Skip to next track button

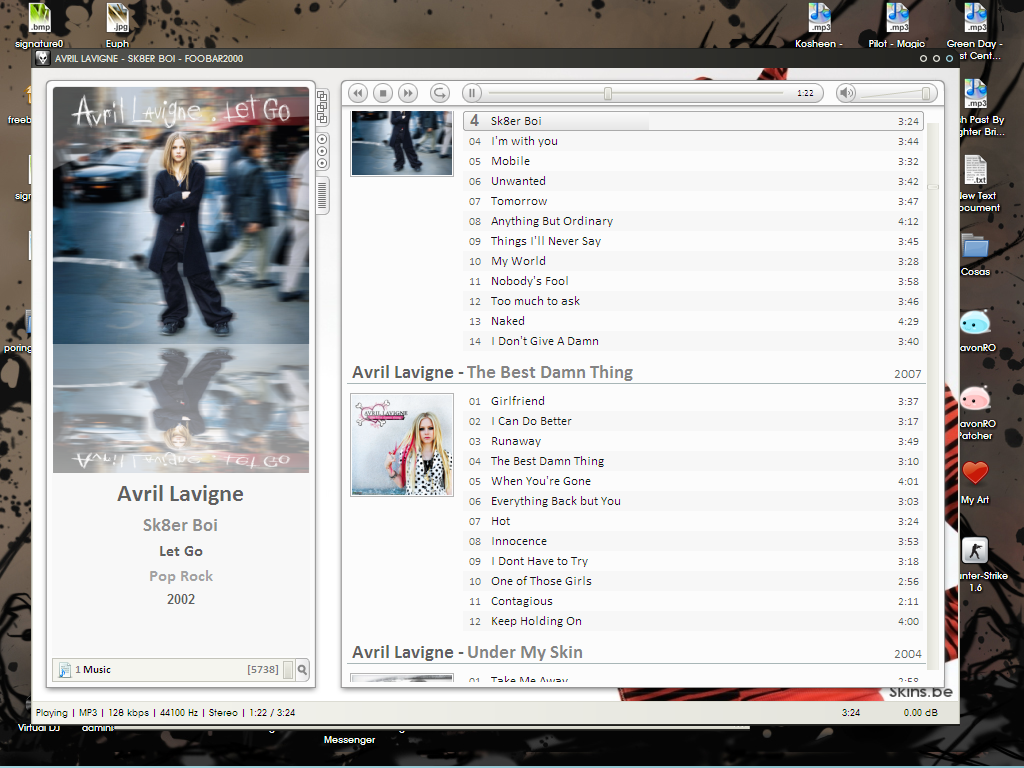408,93
